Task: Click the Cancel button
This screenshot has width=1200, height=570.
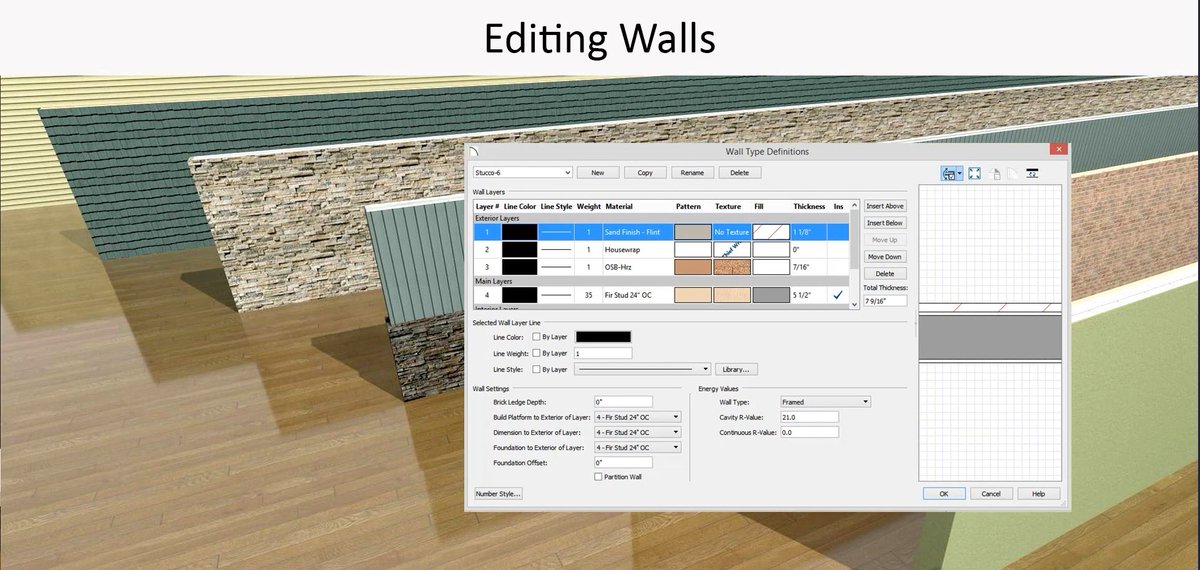Action: pyautogui.click(x=990, y=494)
